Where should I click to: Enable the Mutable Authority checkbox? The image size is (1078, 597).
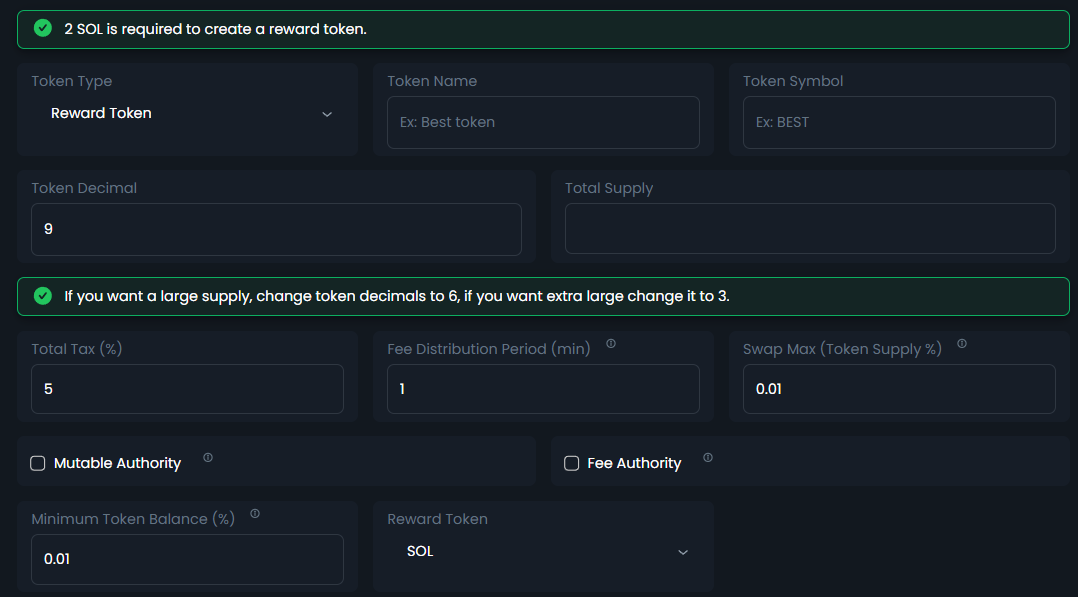[38, 463]
